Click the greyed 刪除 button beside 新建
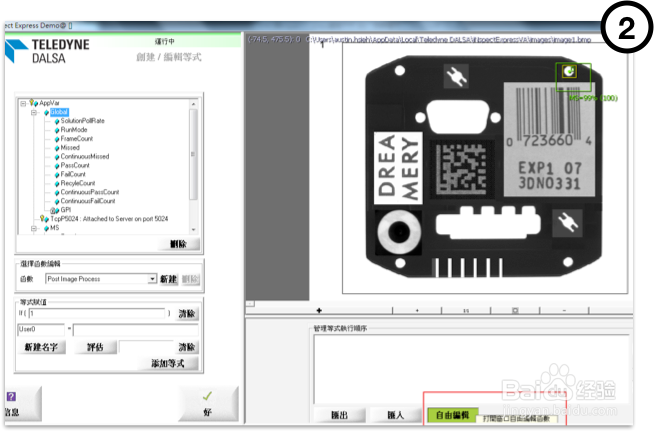654x434 pixels. tap(190, 279)
